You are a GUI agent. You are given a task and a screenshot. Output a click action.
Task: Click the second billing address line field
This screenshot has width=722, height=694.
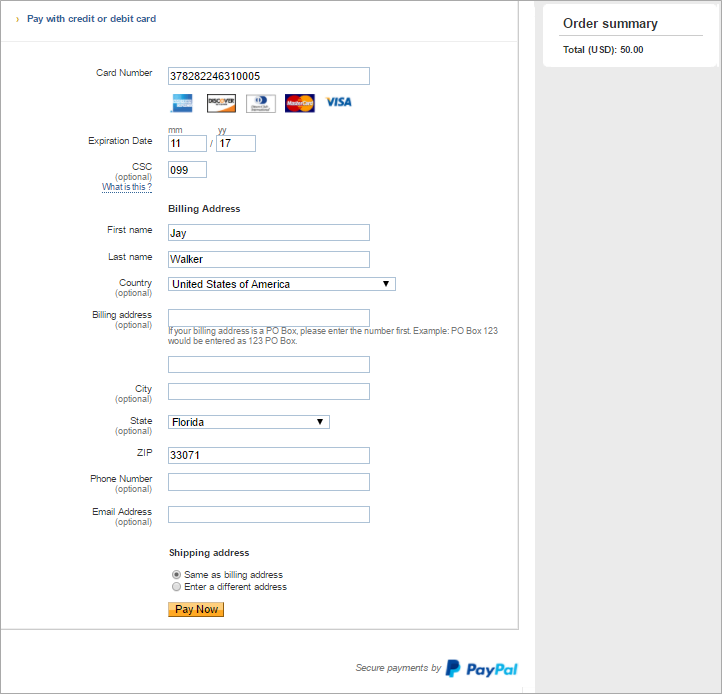[x=268, y=364]
